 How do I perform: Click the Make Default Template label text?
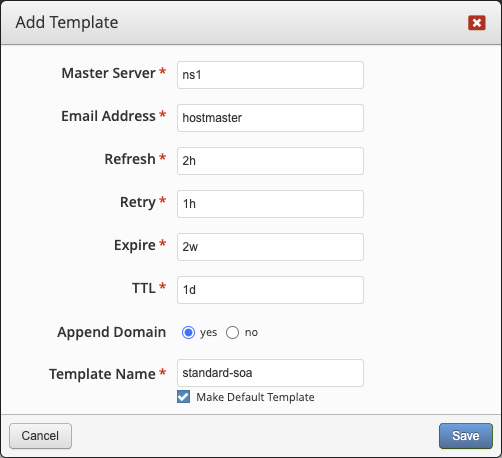pyautogui.click(x=255, y=397)
